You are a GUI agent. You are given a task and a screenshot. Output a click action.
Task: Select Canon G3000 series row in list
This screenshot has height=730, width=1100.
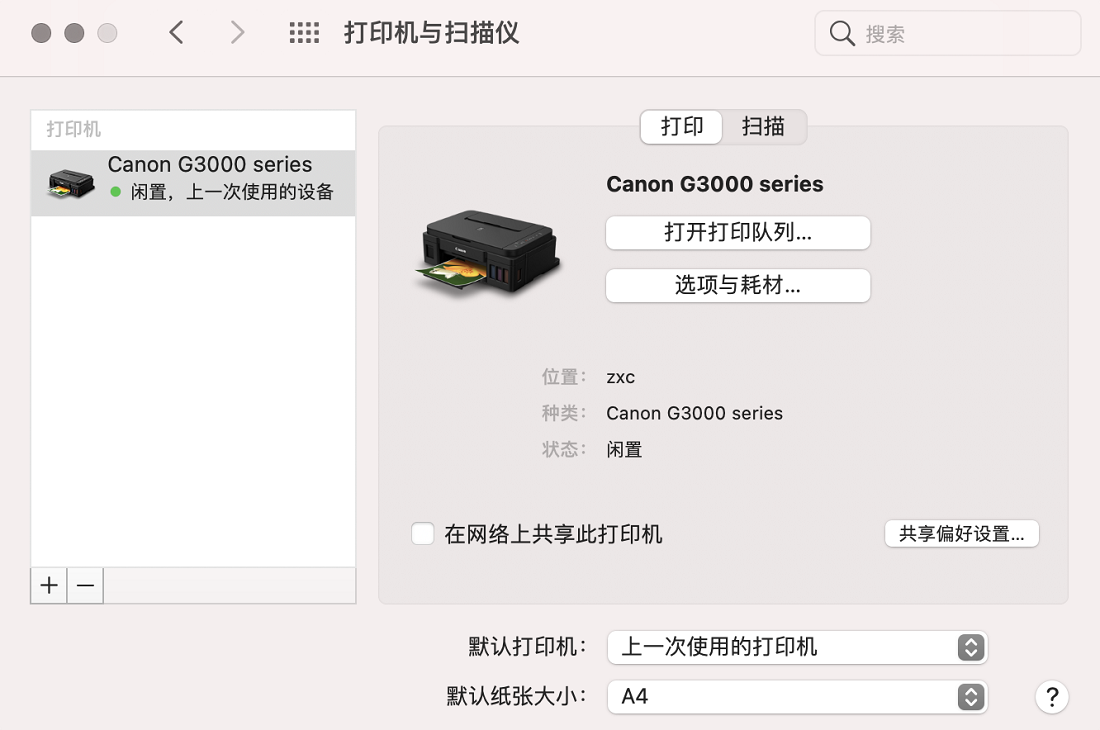(193, 183)
